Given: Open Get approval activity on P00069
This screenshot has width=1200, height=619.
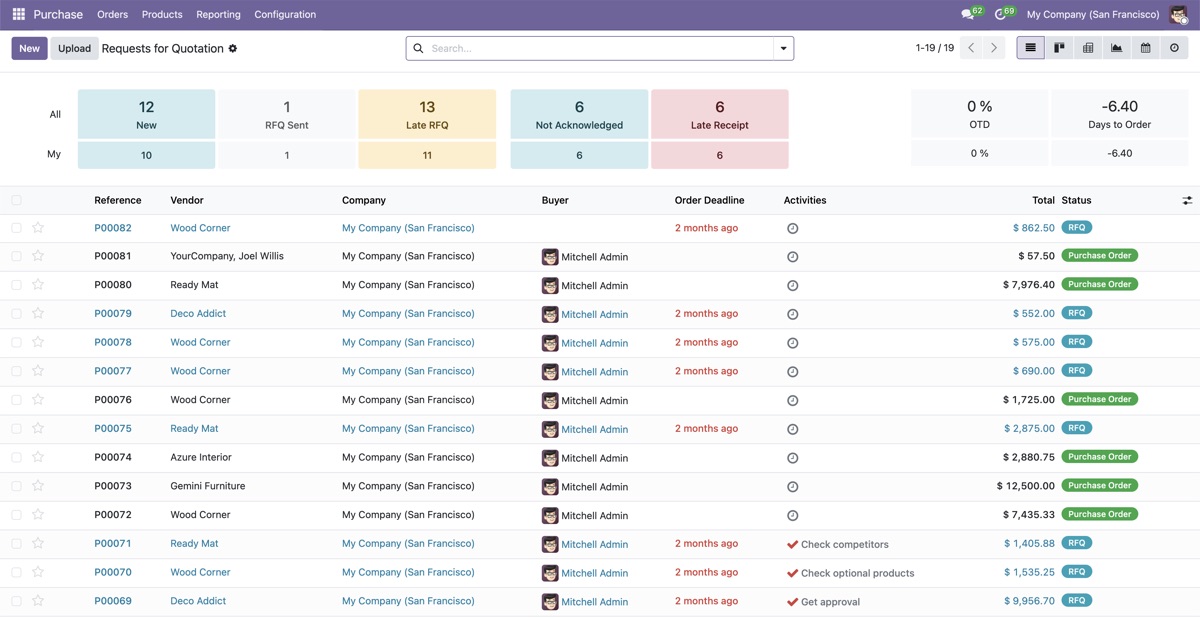Looking at the screenshot, I should pyautogui.click(x=823, y=602).
